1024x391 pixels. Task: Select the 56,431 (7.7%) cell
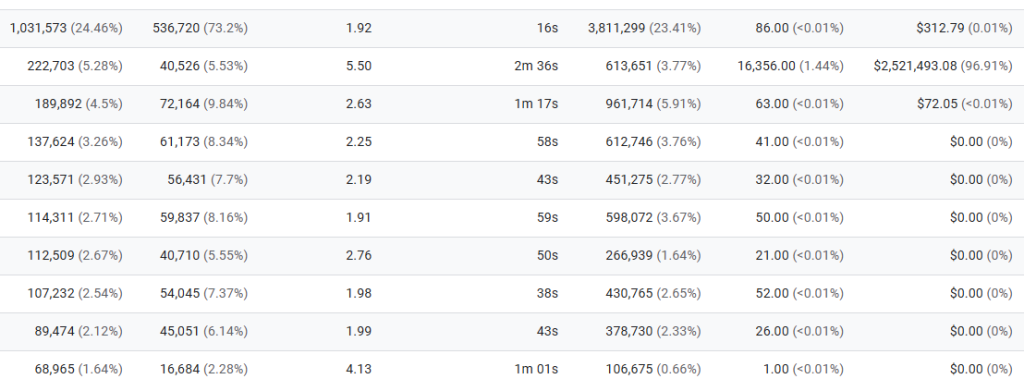[208, 180]
